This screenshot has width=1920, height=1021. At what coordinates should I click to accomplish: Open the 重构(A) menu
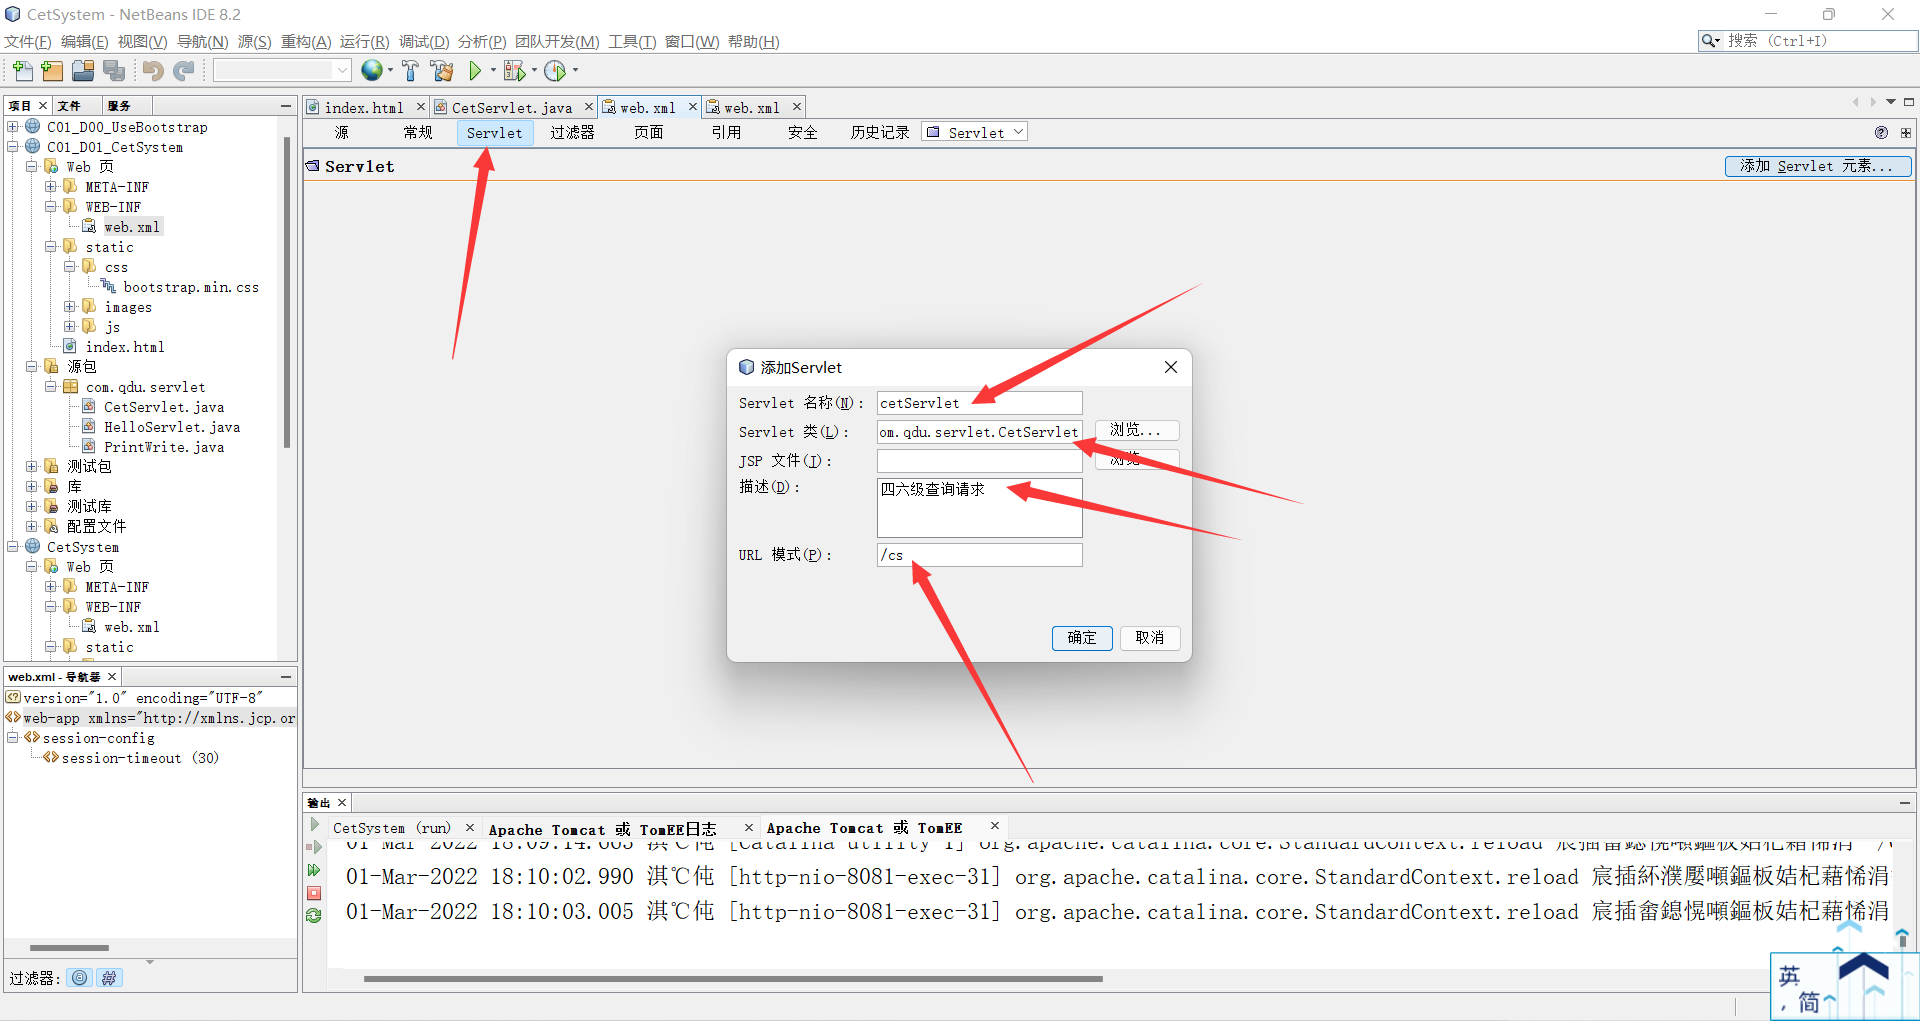[x=306, y=41]
